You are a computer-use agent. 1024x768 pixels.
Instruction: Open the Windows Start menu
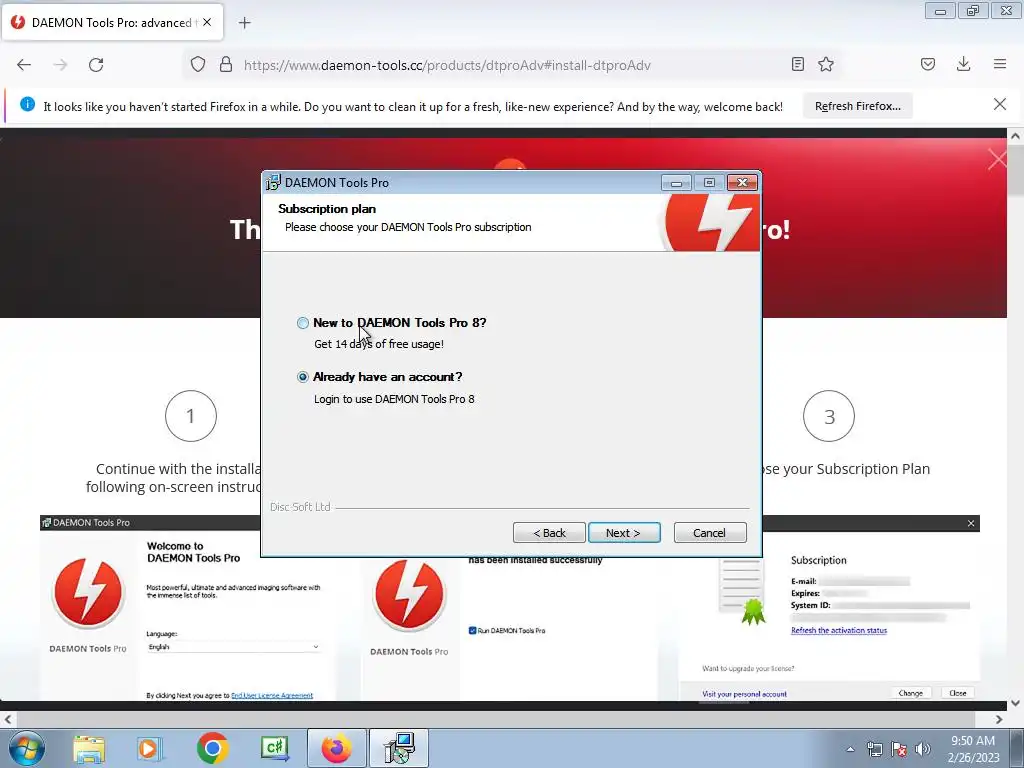pyautogui.click(x=27, y=748)
